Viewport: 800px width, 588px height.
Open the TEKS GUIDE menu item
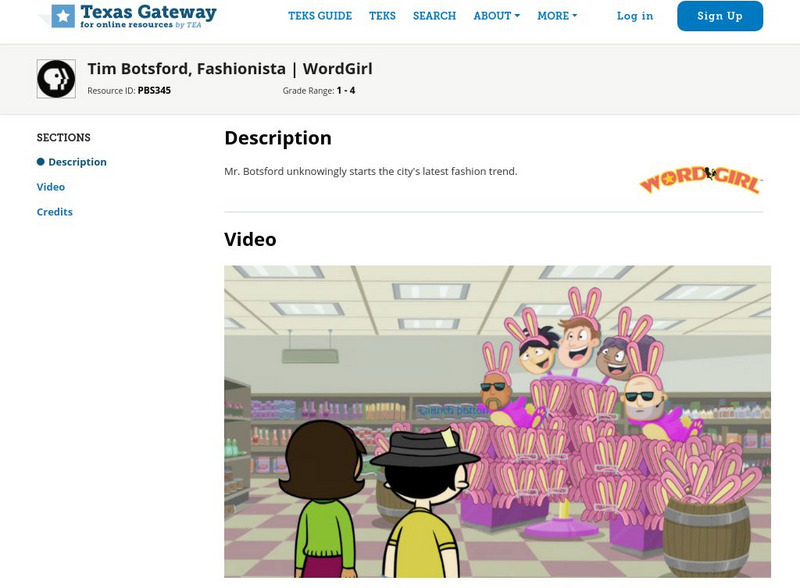coord(320,16)
